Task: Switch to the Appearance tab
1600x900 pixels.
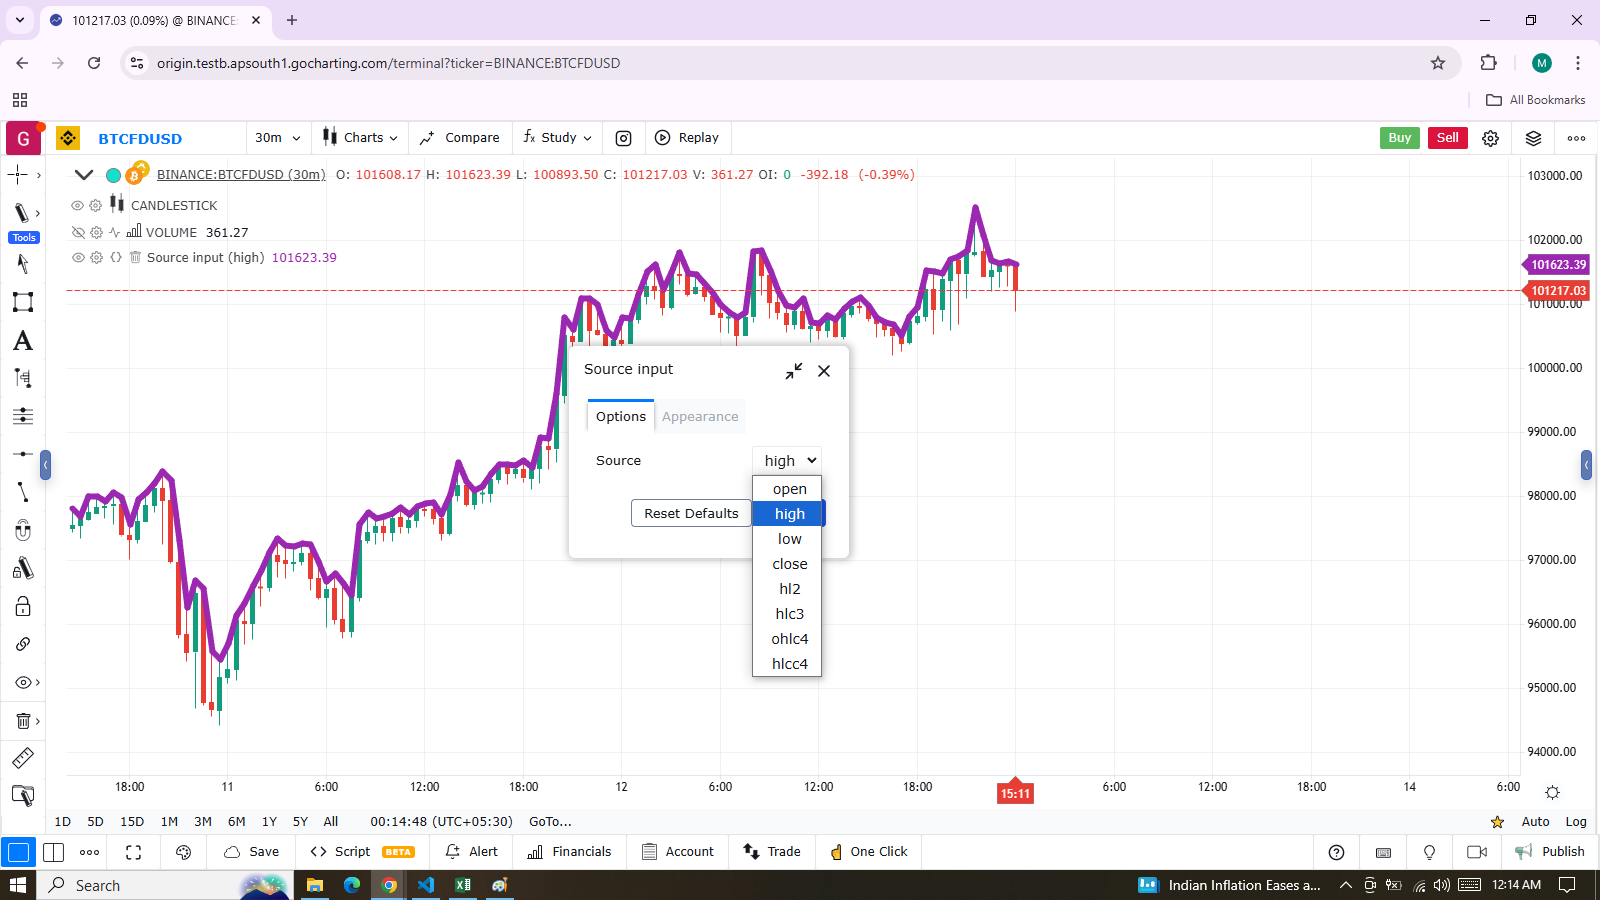Action: click(700, 417)
